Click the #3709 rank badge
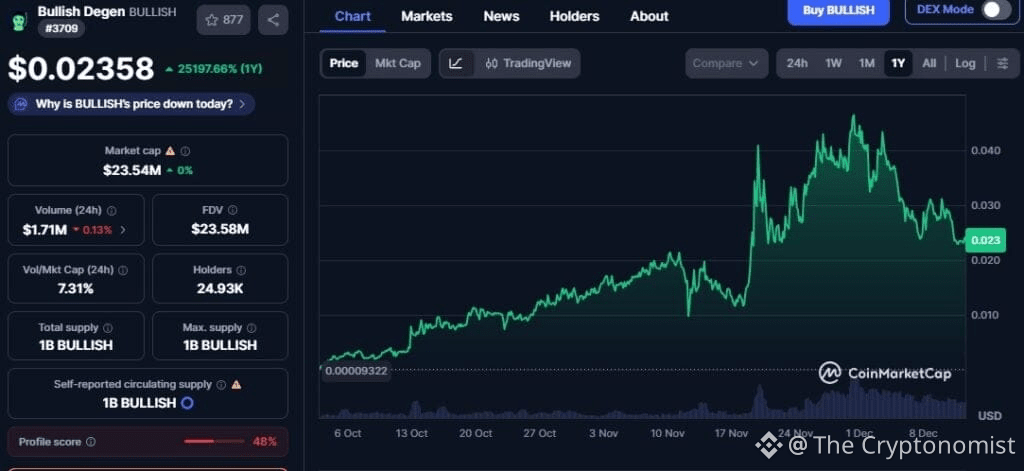Image resolution: width=1024 pixels, height=471 pixels. pos(61,28)
